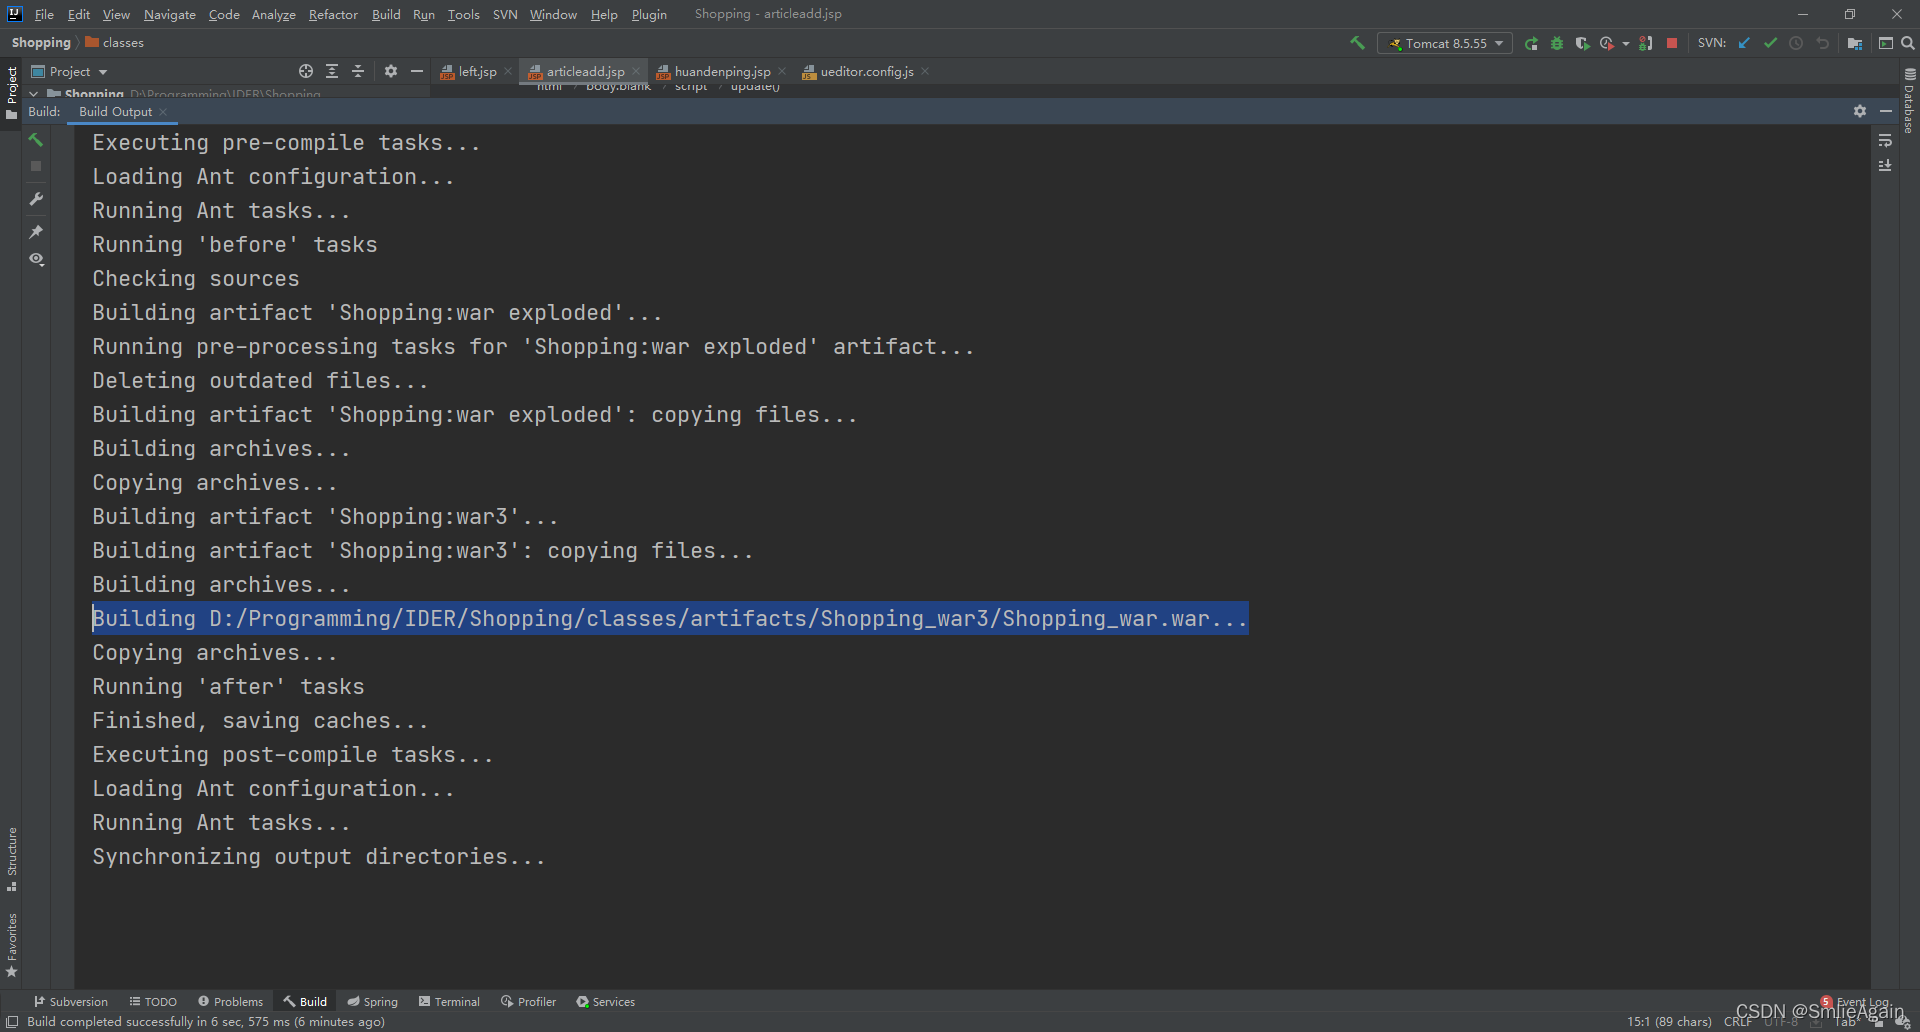Open the Problems tool window
Image resolution: width=1920 pixels, height=1032 pixels.
(230, 1001)
